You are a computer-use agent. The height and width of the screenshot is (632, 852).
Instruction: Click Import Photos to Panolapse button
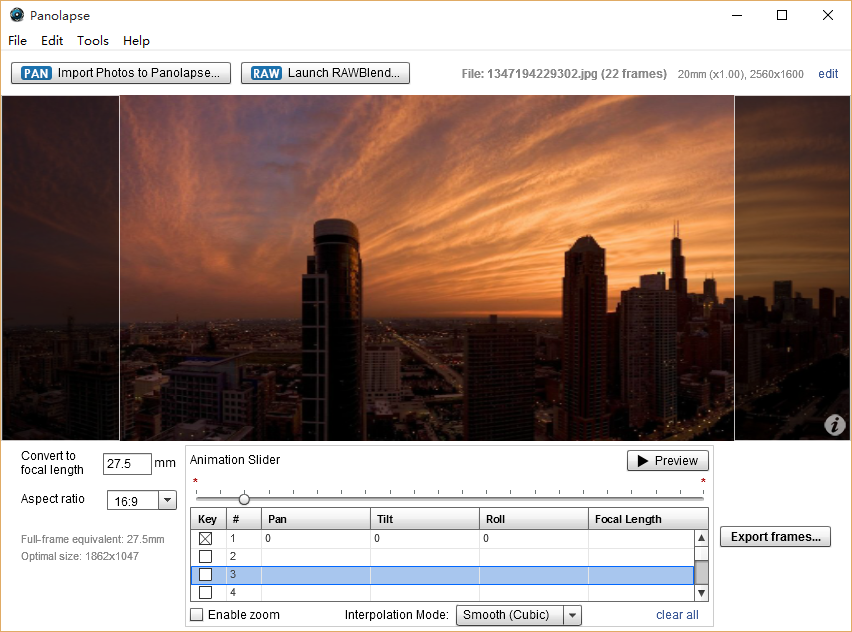click(x=121, y=73)
